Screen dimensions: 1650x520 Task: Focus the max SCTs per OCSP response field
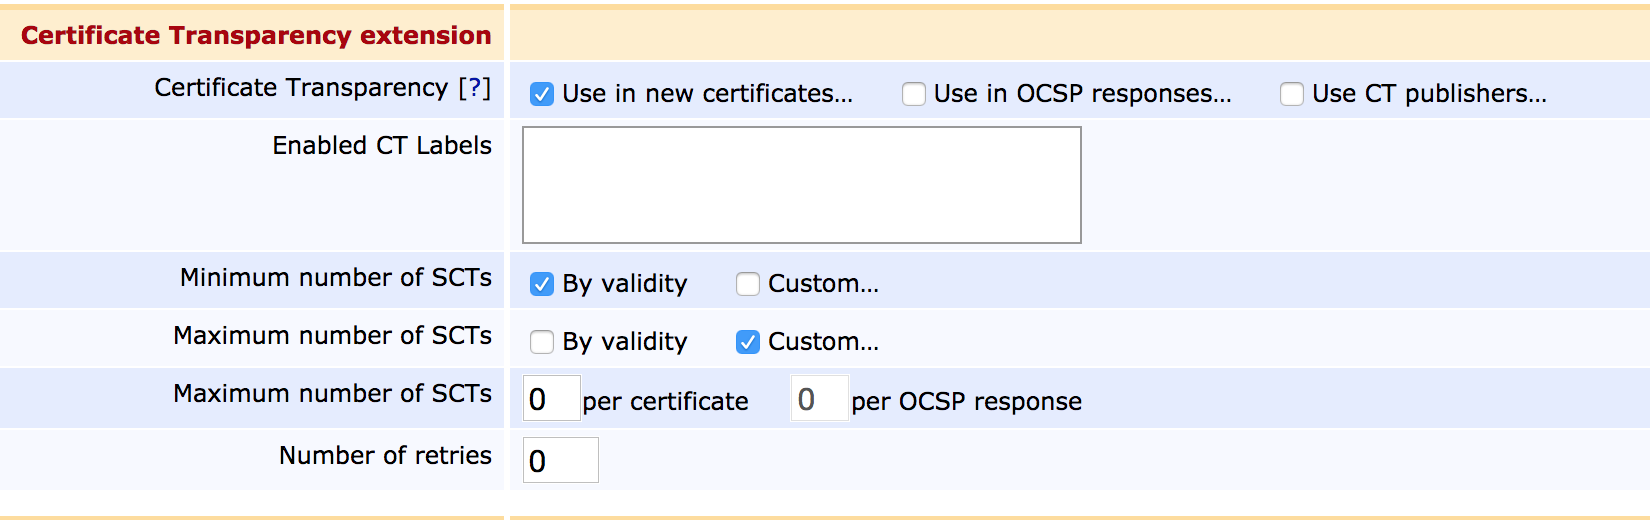pos(819,399)
